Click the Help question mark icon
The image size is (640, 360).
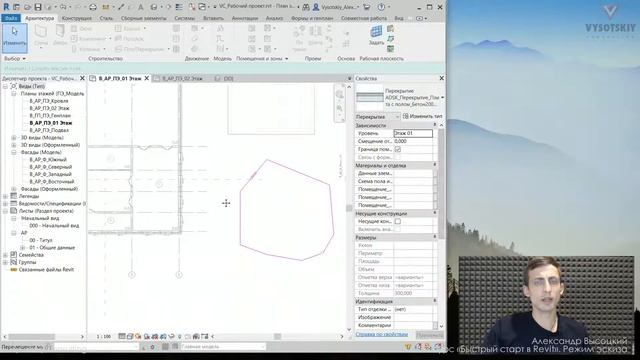381,7
